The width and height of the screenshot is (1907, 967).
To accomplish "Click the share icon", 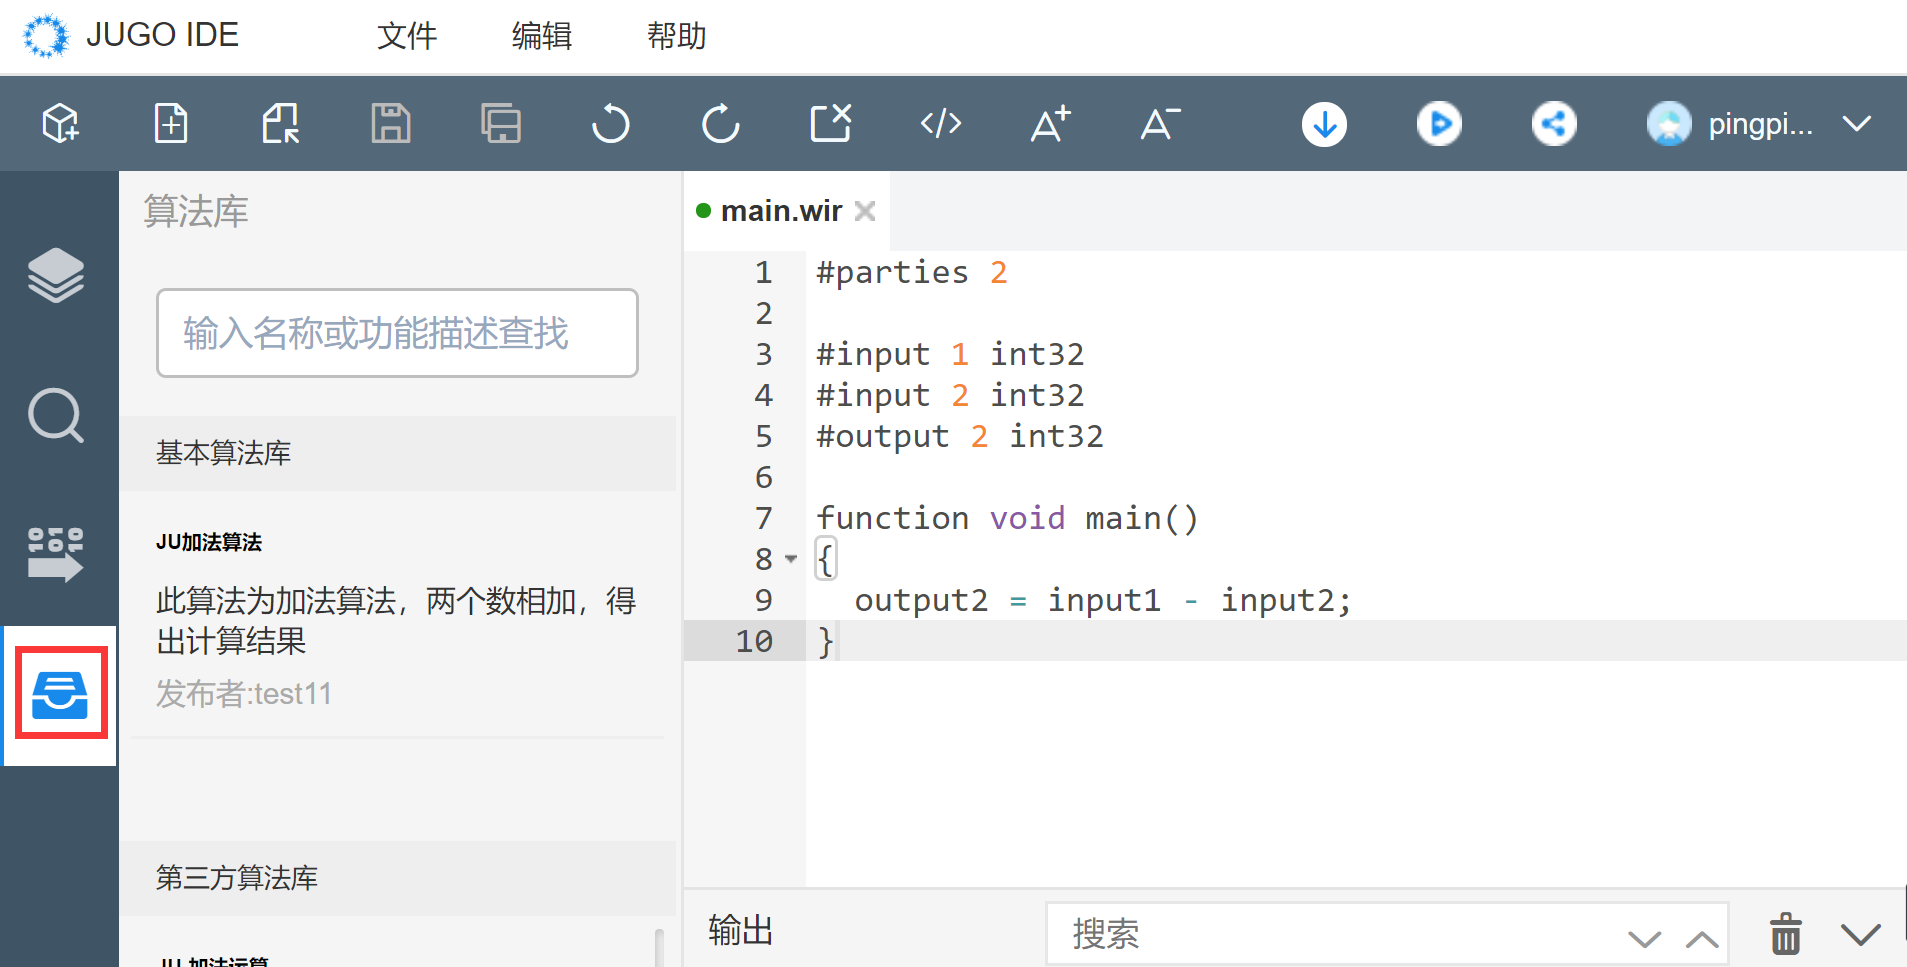I will click(1554, 124).
